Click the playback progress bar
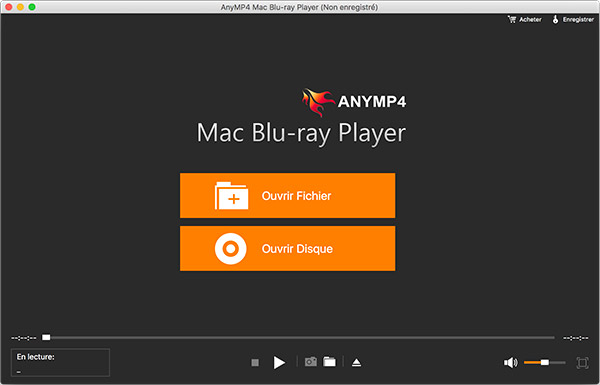This screenshot has height=385, width=600. 298,338
